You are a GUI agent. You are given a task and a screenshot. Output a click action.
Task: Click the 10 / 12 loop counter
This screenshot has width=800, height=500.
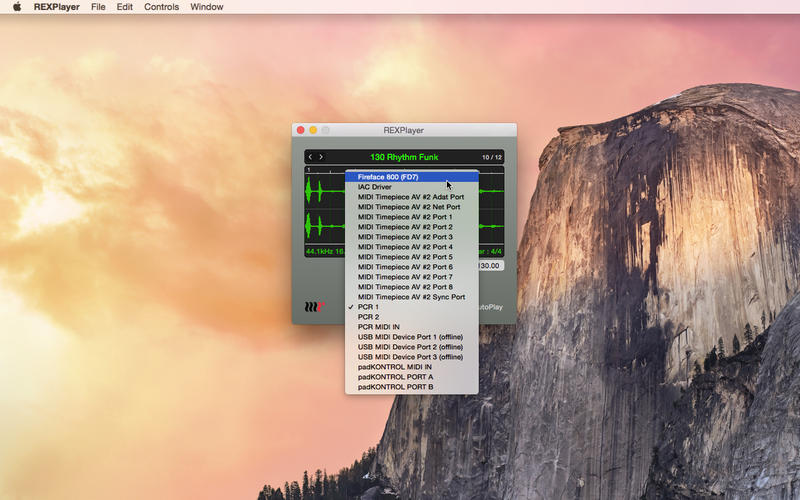[492, 158]
